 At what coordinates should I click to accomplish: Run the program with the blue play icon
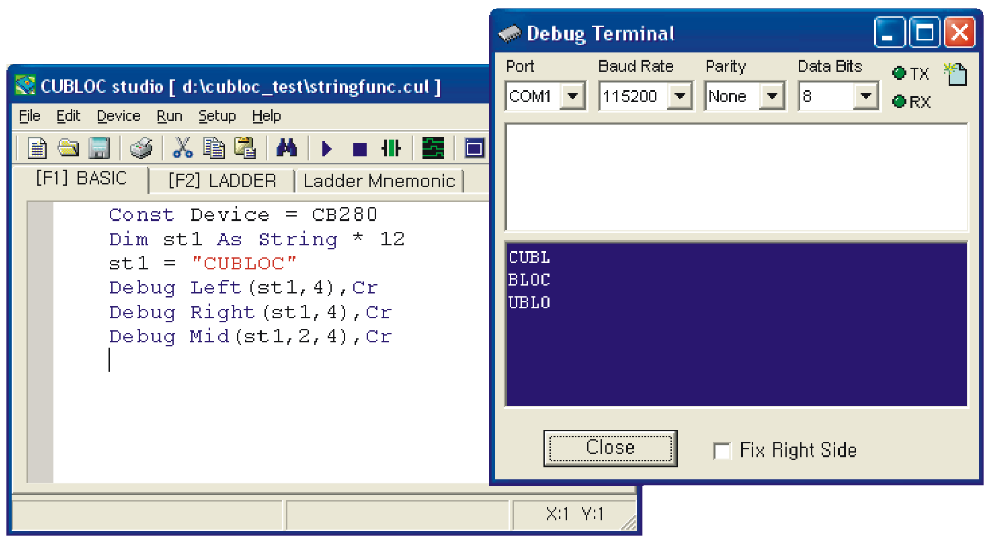coord(327,149)
